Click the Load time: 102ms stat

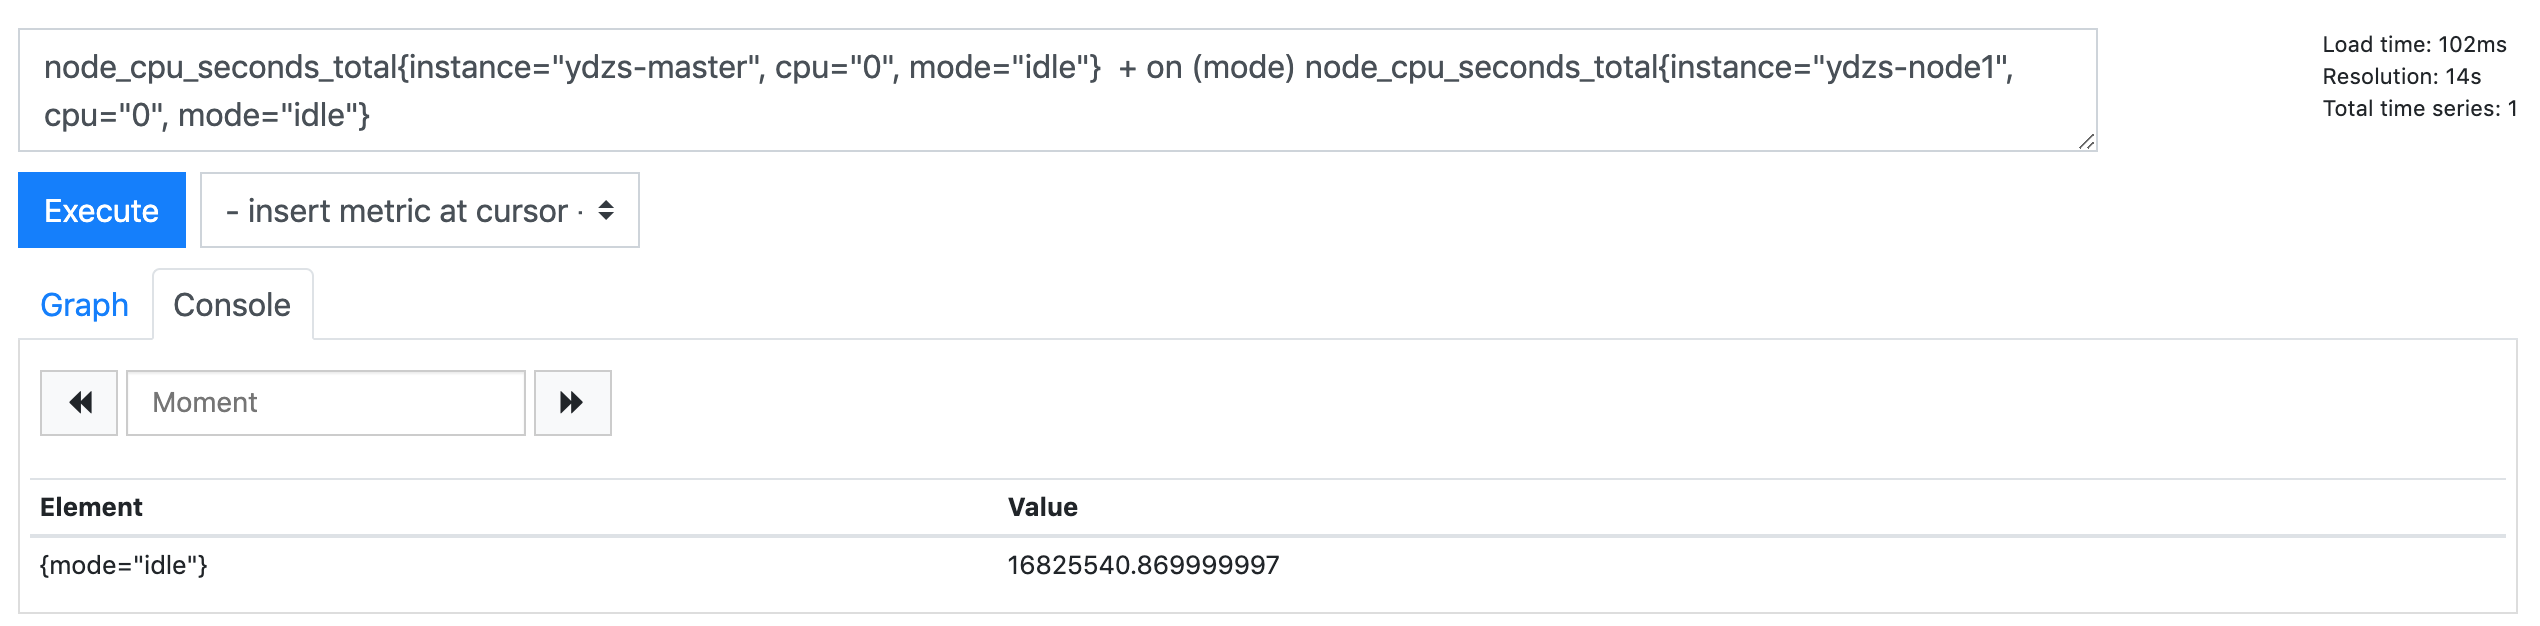2414,44
